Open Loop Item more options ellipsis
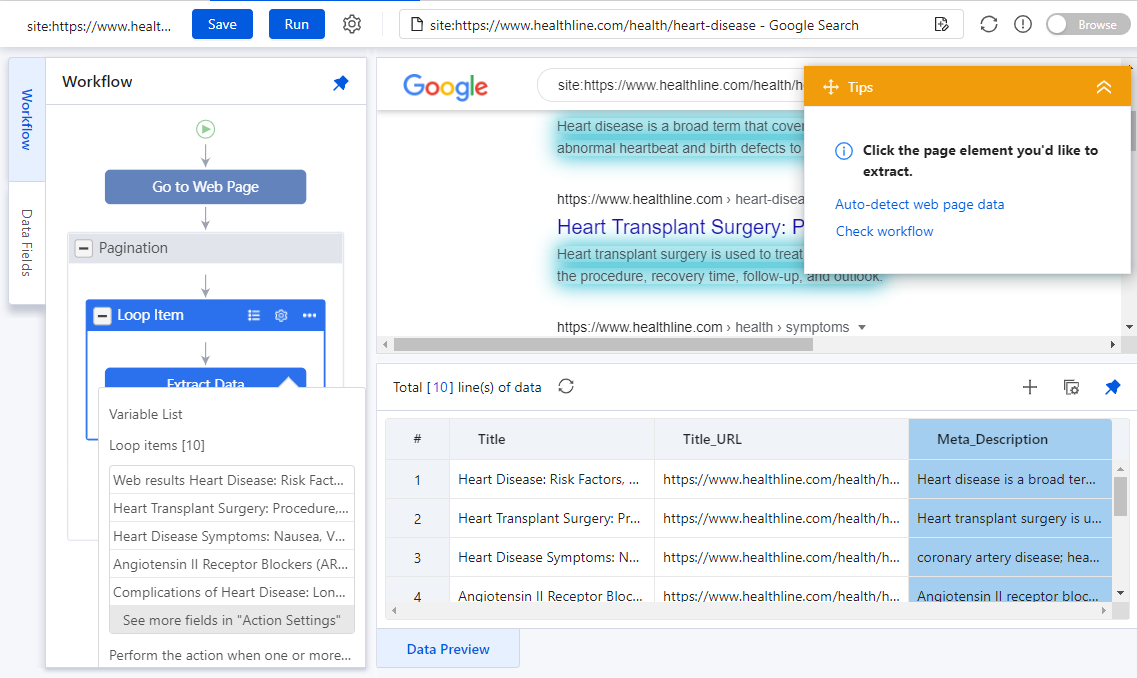Screen dimensions: 1137x678 310,315
